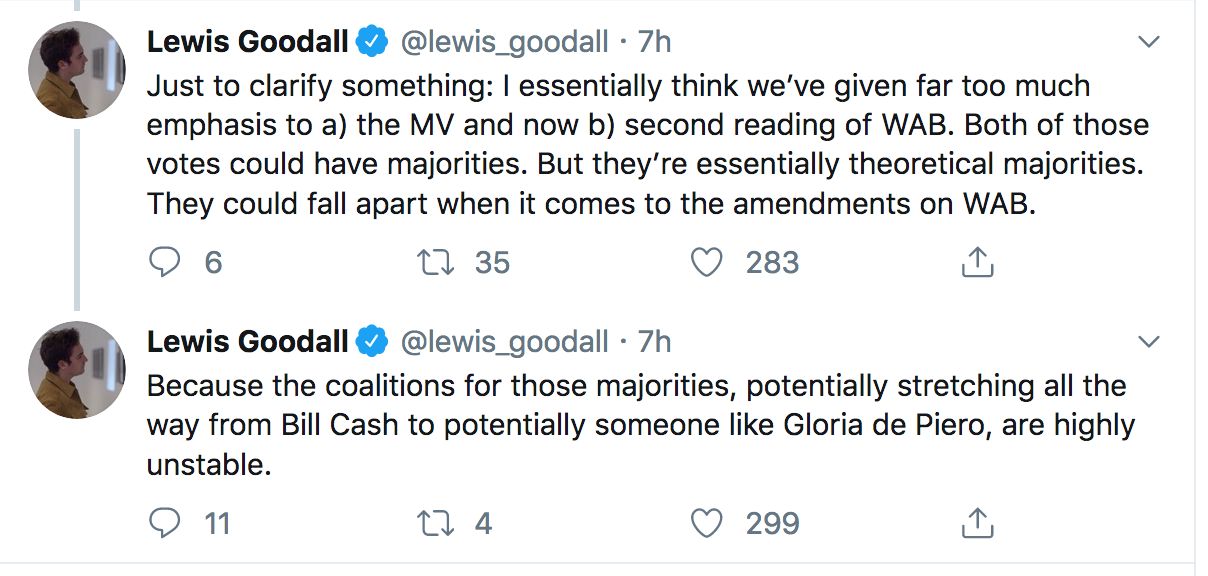The height and width of the screenshot is (576, 1208).
Task: Open the first tweet's 7h timestamp
Action: pyautogui.click(x=655, y=42)
